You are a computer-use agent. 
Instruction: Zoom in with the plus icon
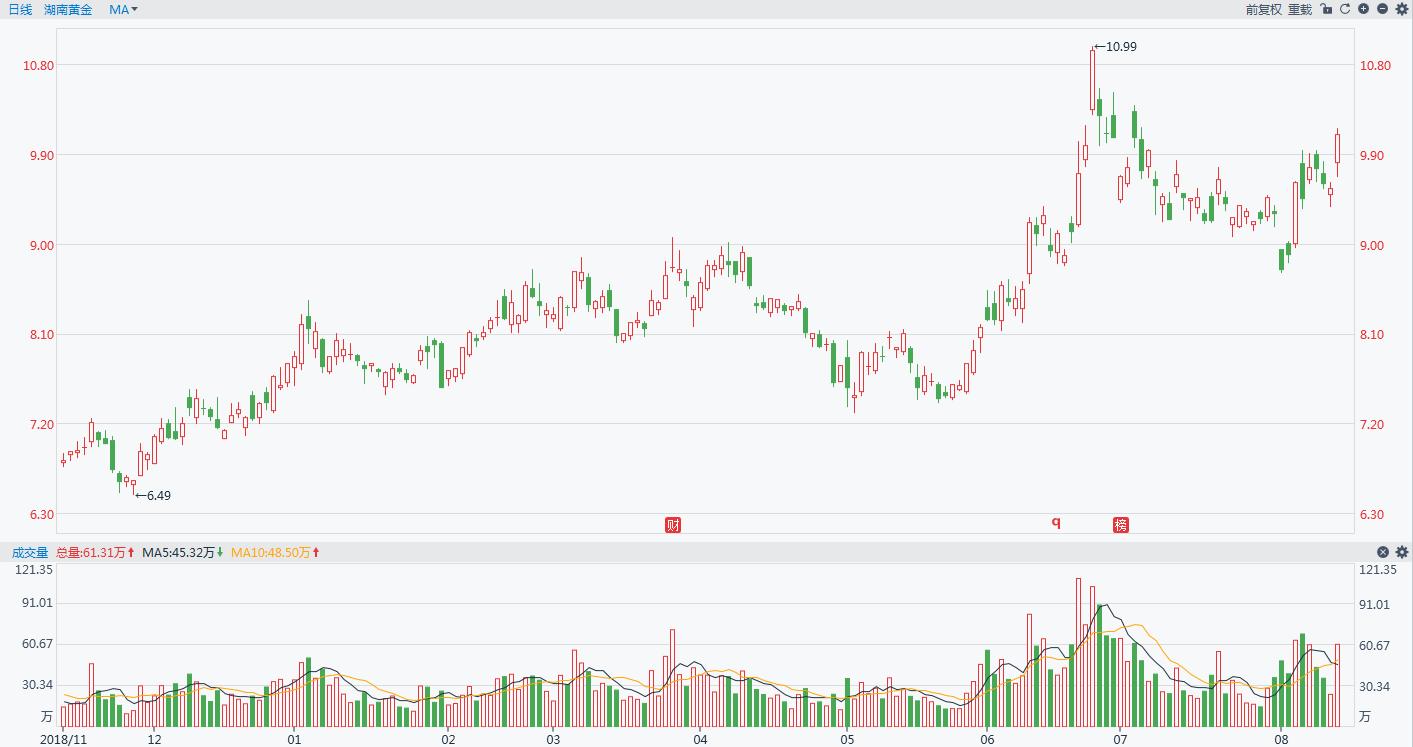1364,9
